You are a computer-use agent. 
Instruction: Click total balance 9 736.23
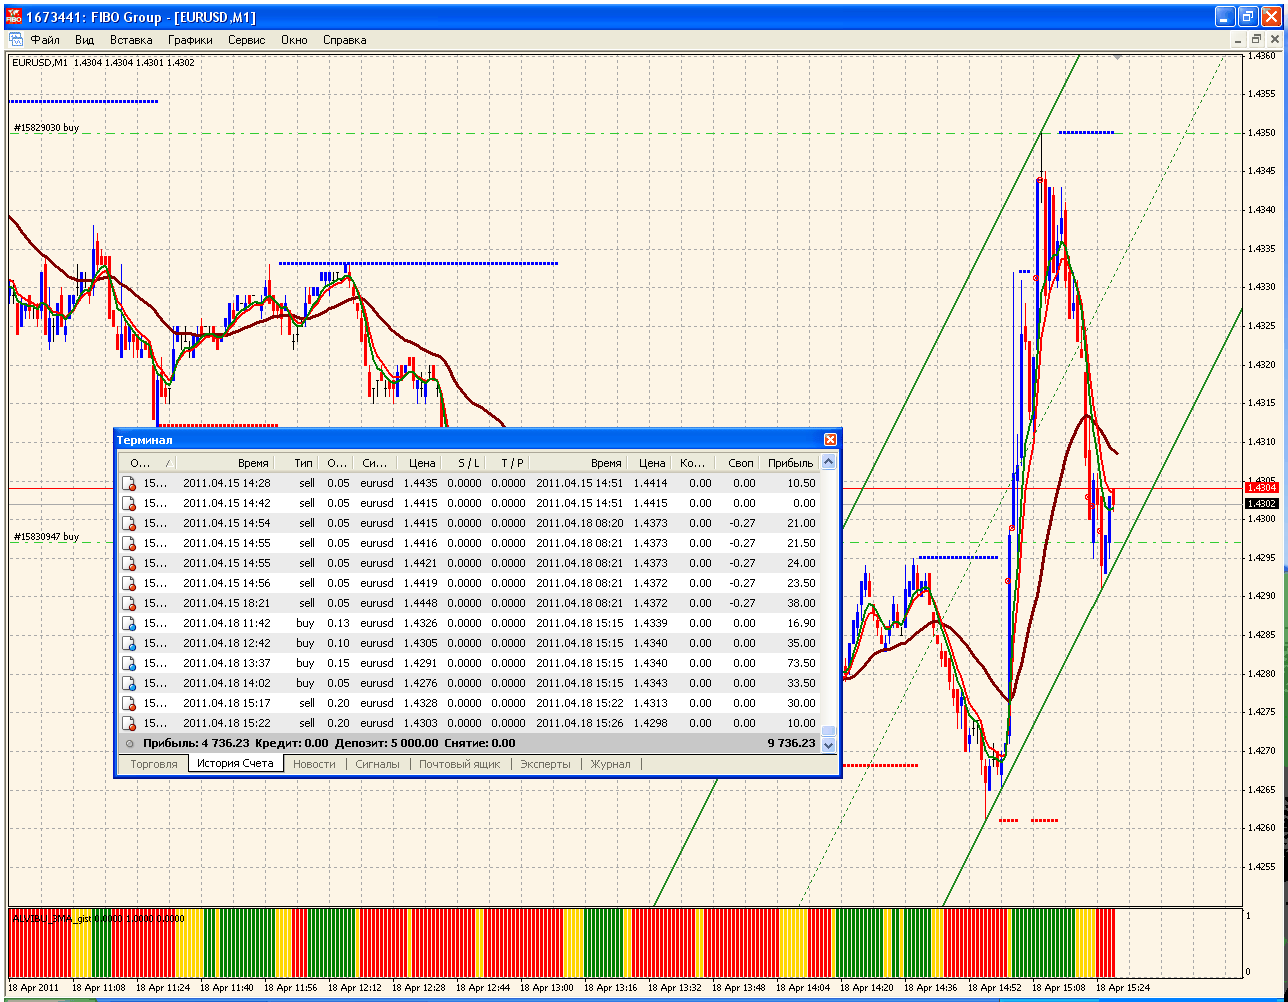coord(791,743)
